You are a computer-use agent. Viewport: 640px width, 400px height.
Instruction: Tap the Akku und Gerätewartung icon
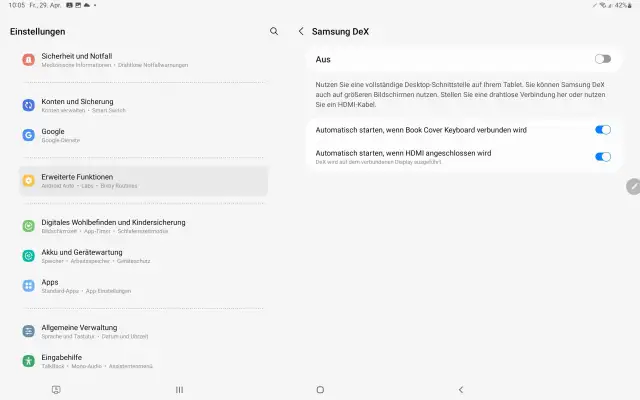click(x=28, y=256)
